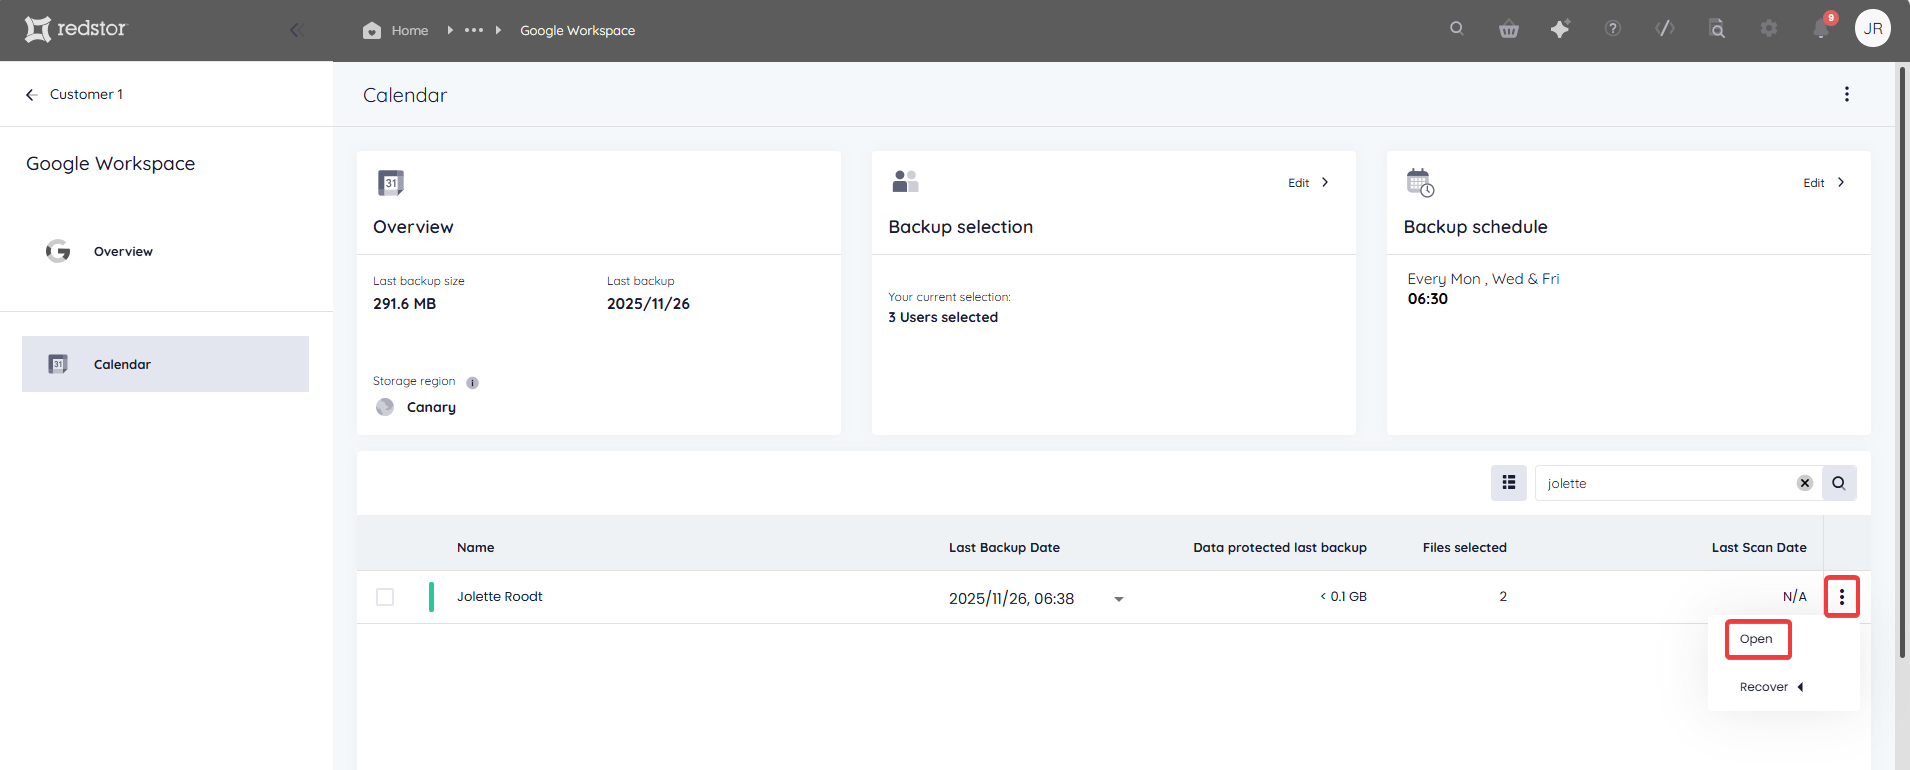Toggle the list view icon button

click(x=1509, y=483)
